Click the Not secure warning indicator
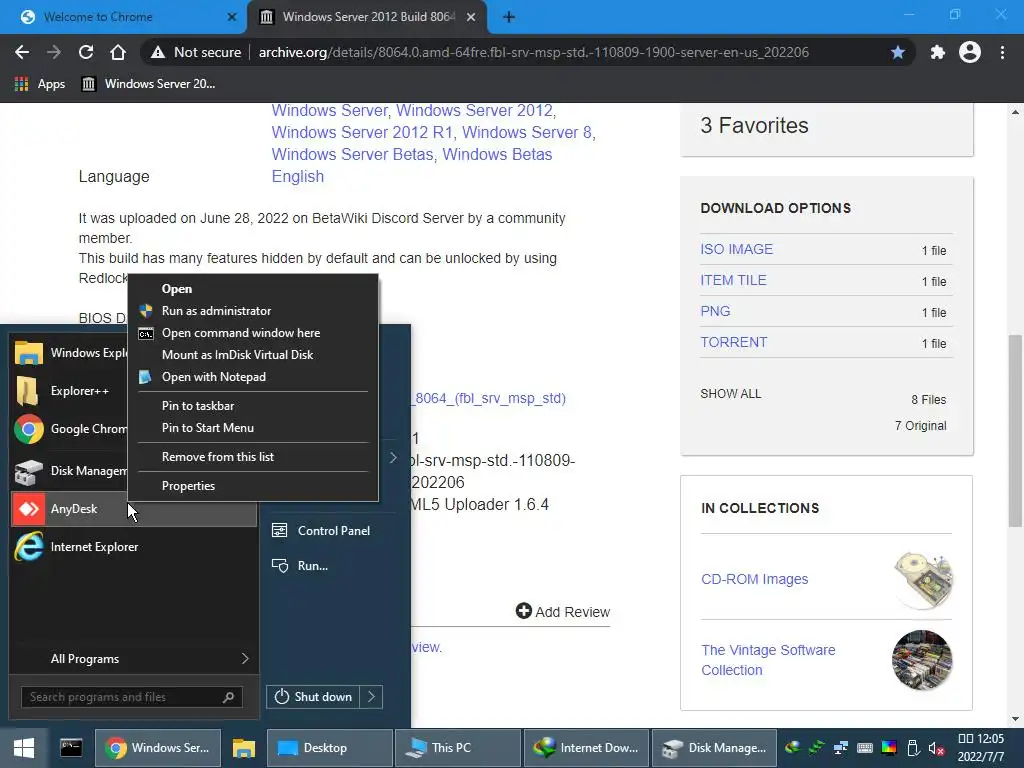 tap(196, 52)
